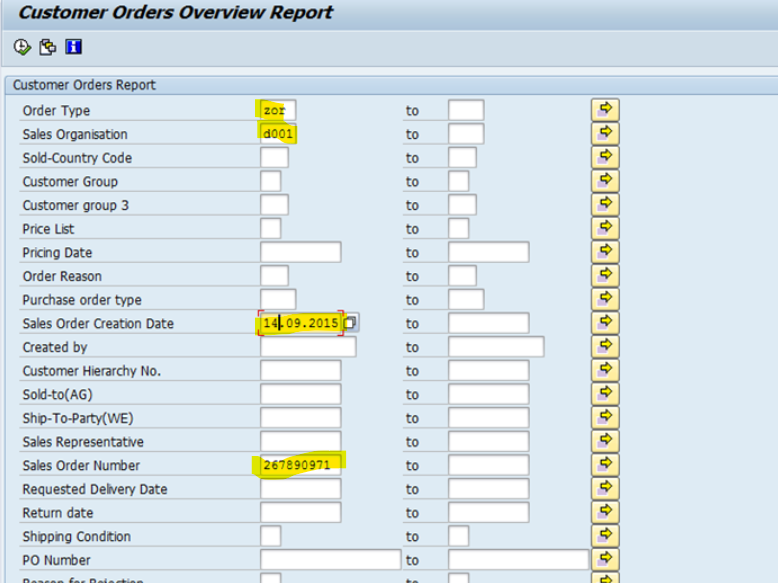Viewport: 778px width, 583px height.
Task: Open multiple selection arrow for Order Type
Action: pos(605,110)
